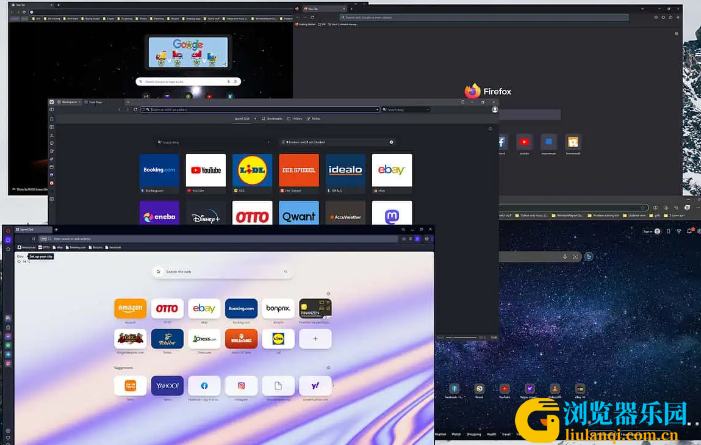Open the ebay tile in Opera speed dial

[x=204, y=309]
